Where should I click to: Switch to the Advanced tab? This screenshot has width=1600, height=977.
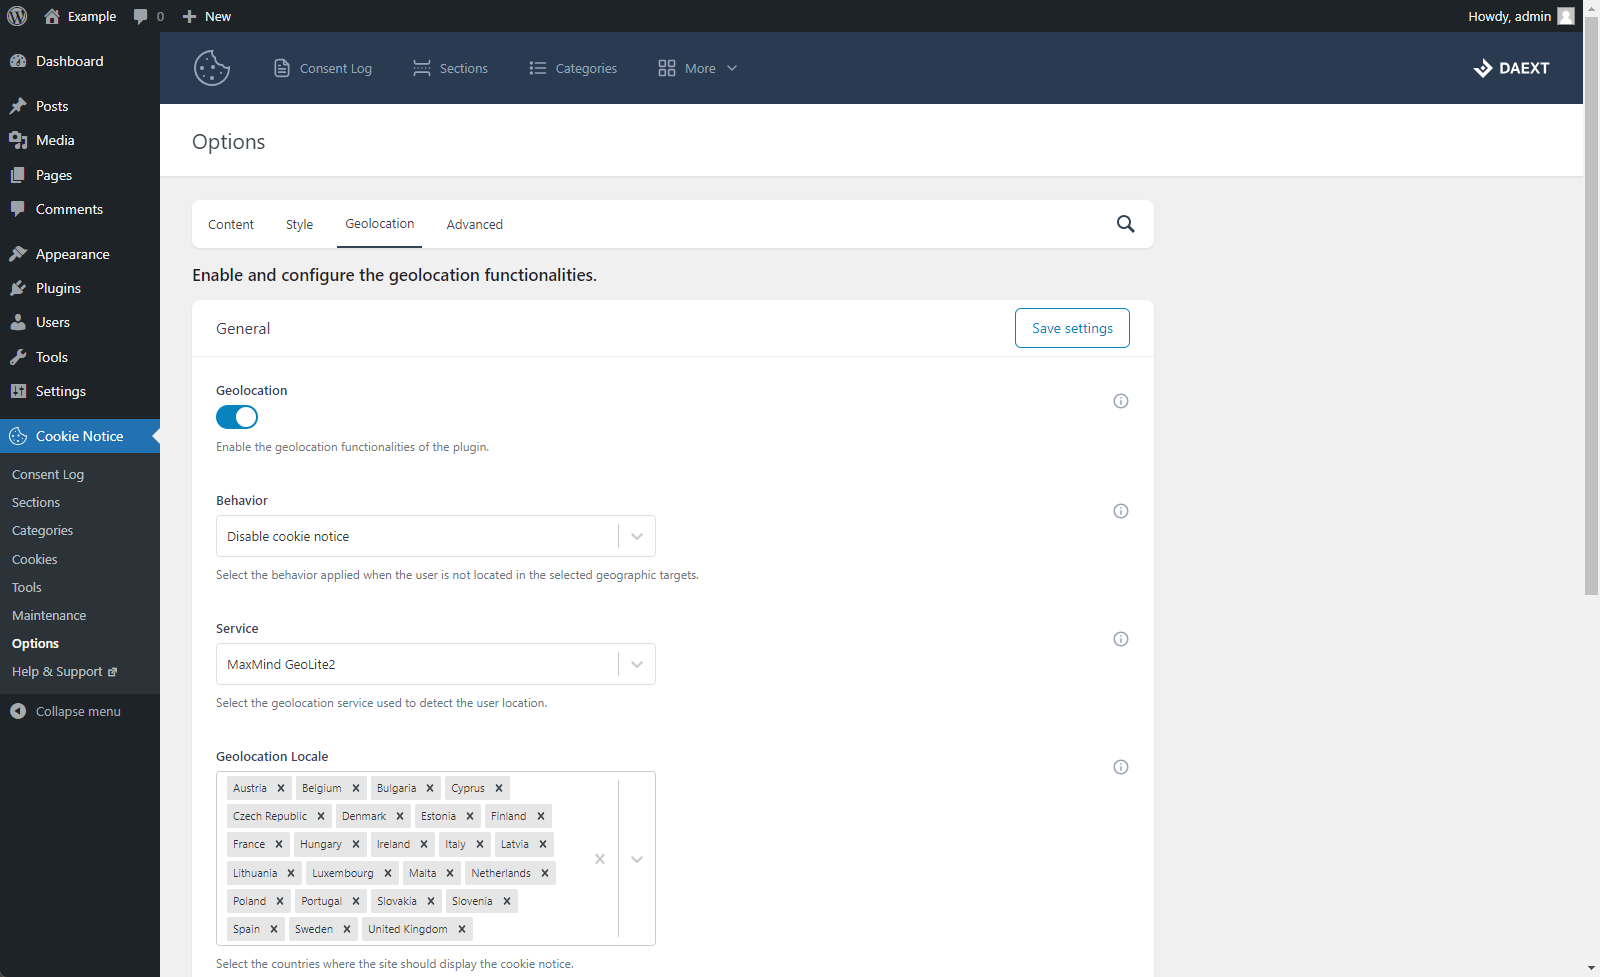click(475, 224)
